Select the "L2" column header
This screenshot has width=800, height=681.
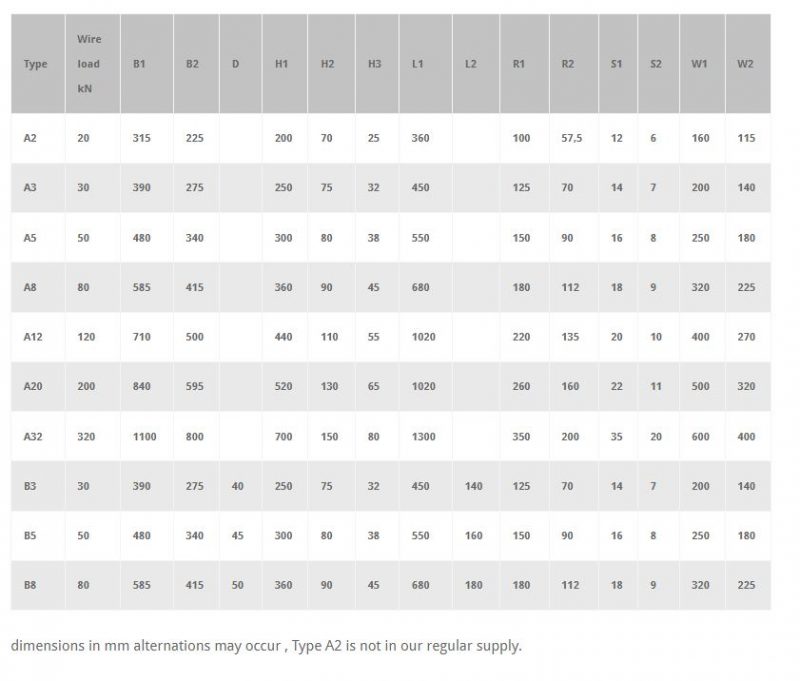471,64
